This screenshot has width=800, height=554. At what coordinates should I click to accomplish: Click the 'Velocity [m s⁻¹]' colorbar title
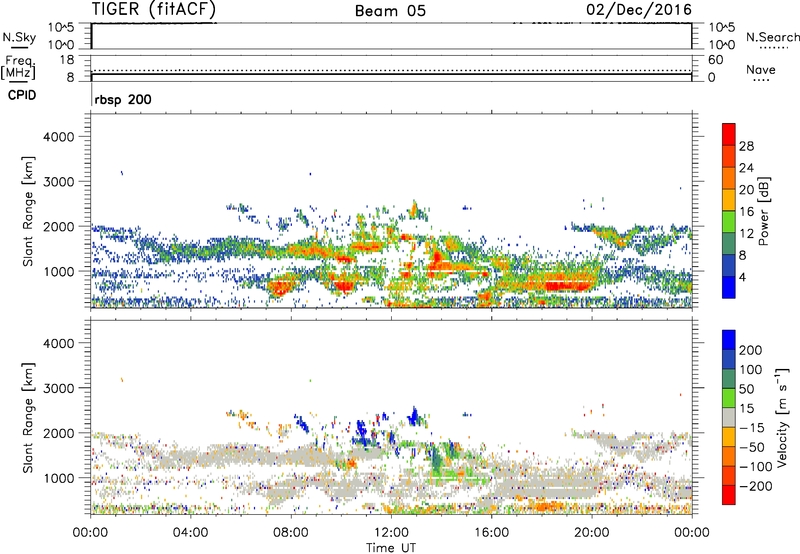(x=782, y=417)
